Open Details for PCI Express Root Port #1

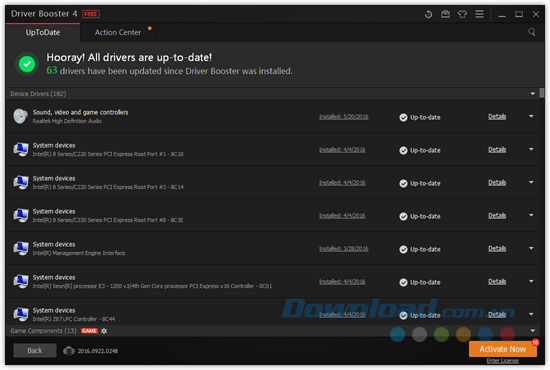pyautogui.click(x=497, y=149)
